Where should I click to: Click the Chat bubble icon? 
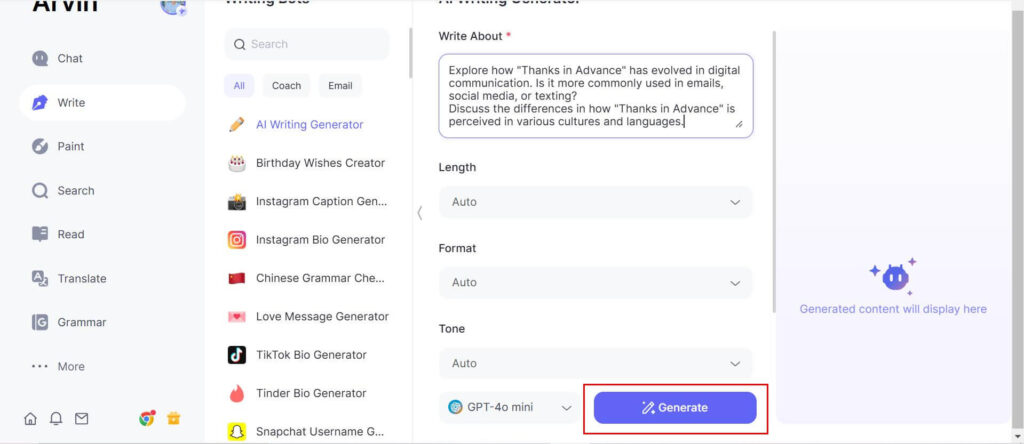[x=40, y=58]
